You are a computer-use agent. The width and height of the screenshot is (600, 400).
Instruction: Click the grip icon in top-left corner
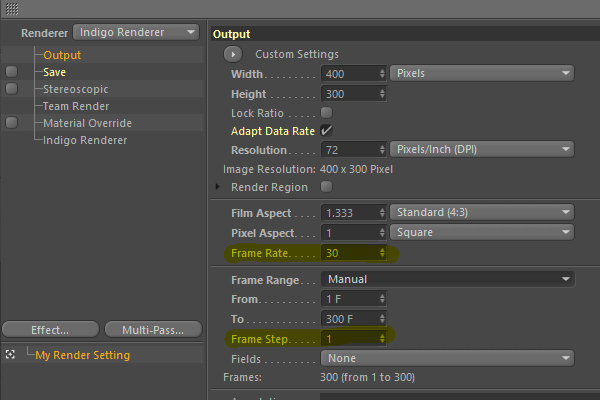tap(11, 7)
